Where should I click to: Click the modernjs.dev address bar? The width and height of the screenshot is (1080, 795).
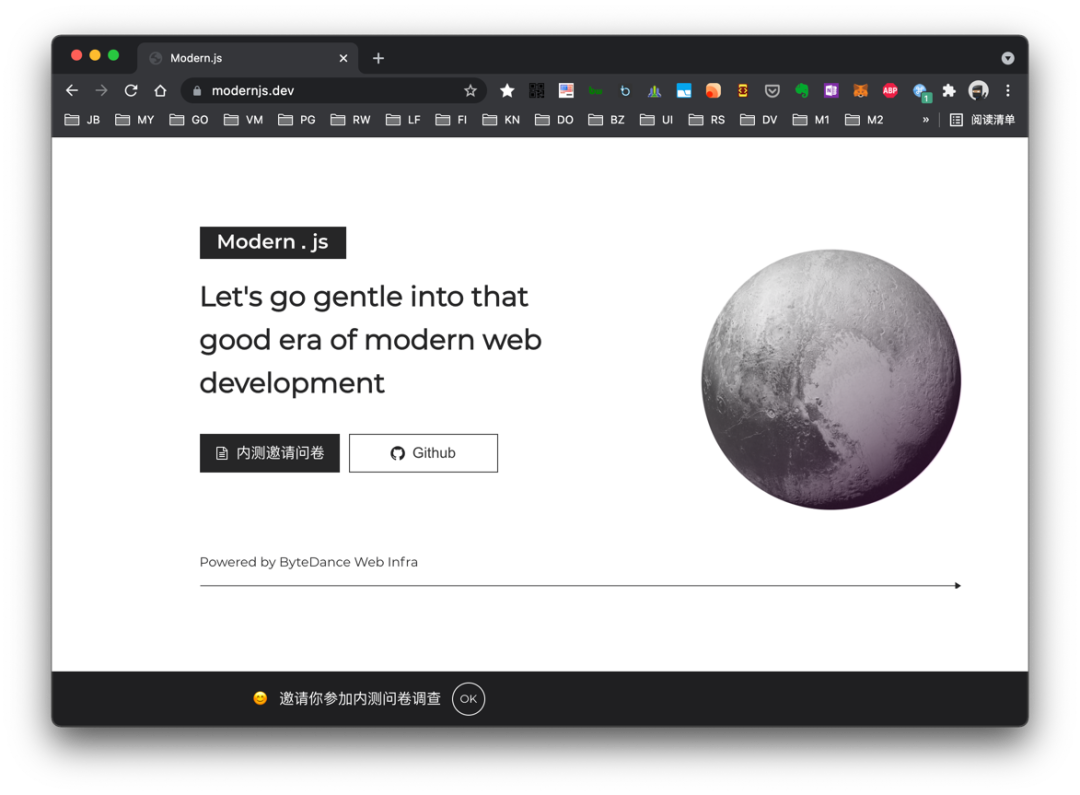[334, 90]
